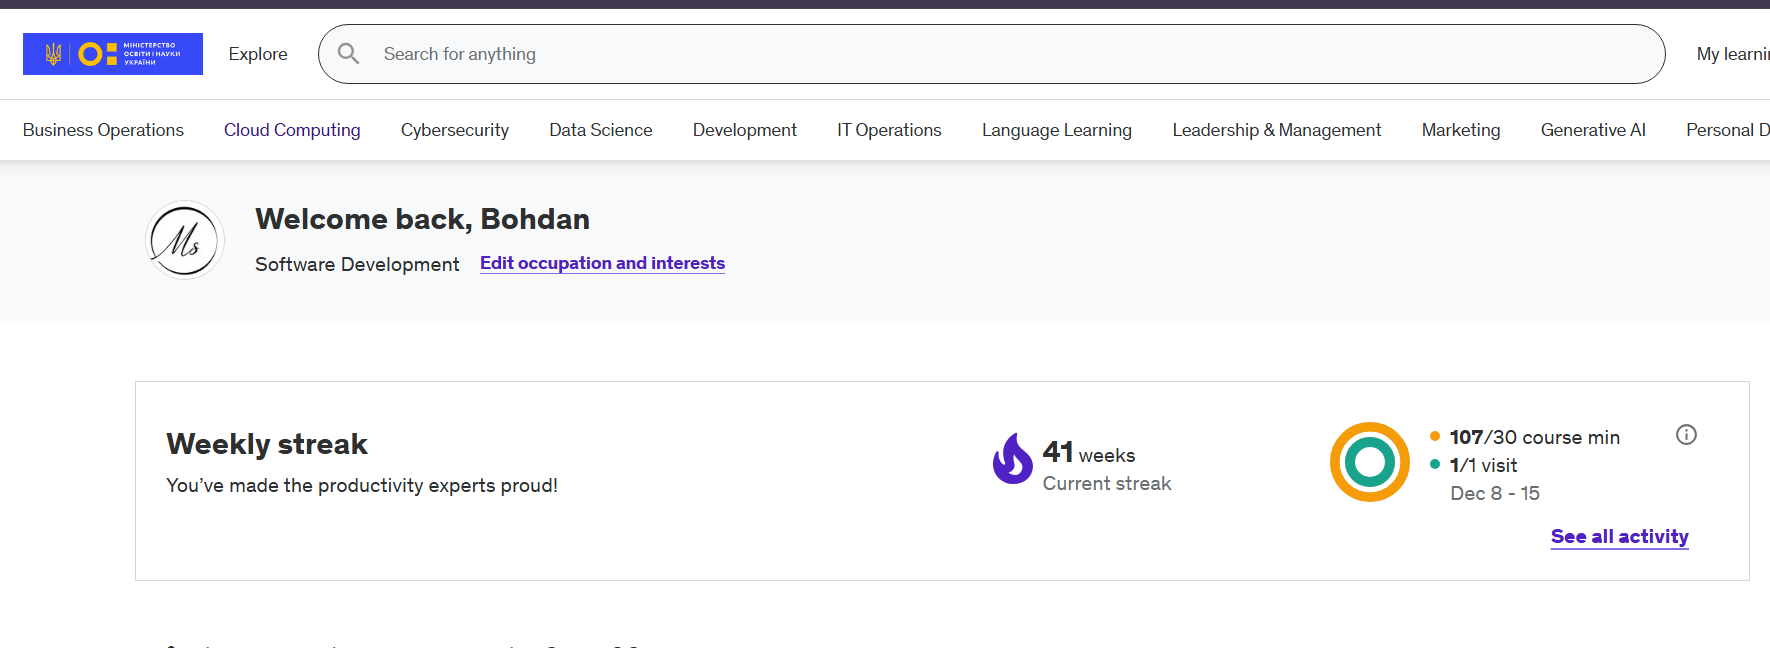Select the Business Operations category
Viewport: 1770px width, 648px height.
103,130
